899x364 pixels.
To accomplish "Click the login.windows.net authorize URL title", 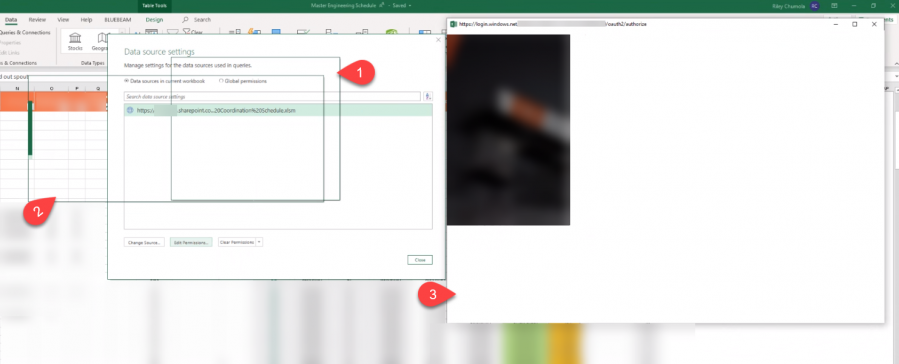I will coord(553,24).
